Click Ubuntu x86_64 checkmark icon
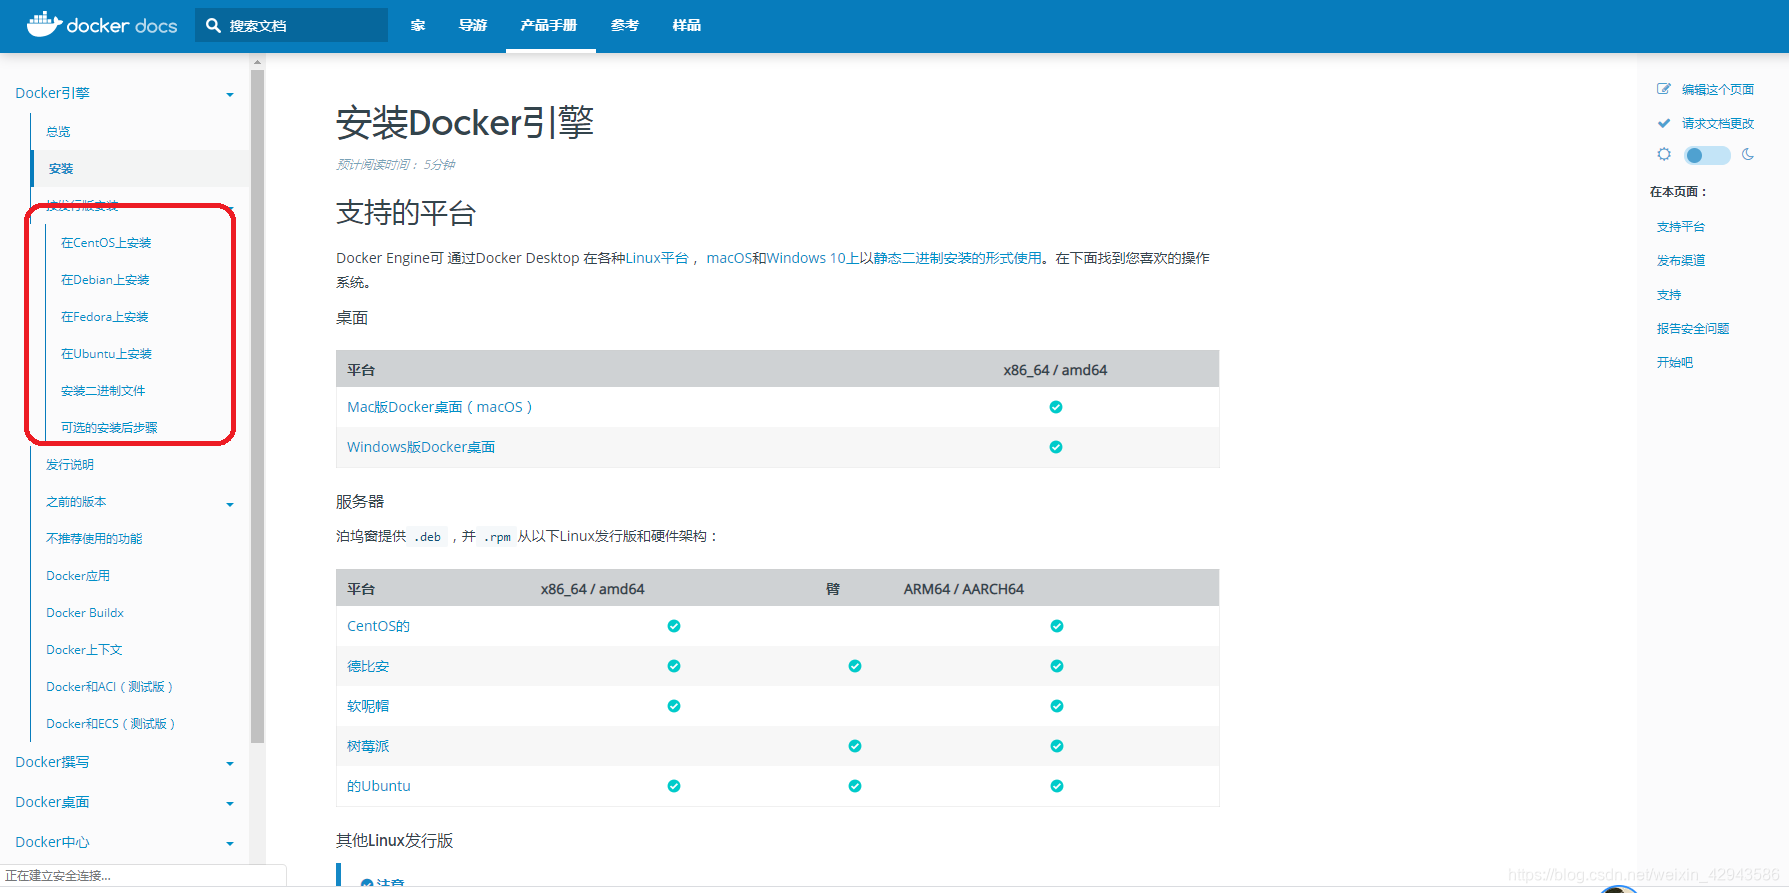This screenshot has height=893, width=1789. pos(674,786)
